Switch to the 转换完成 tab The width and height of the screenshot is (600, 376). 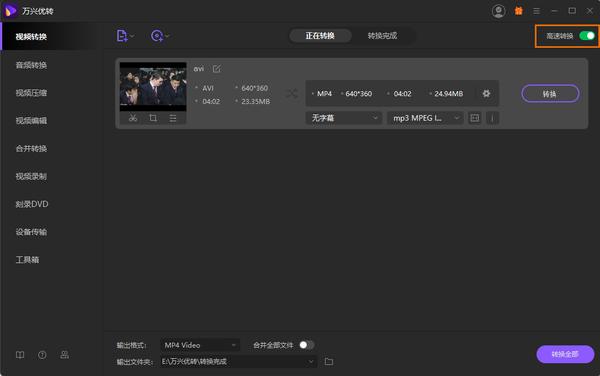(x=382, y=36)
